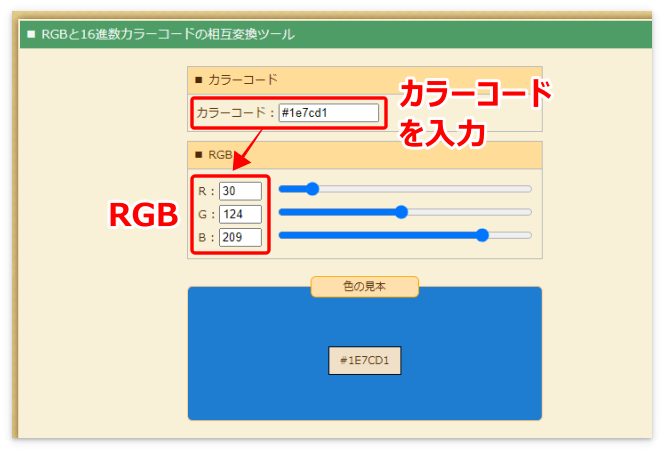The width and height of the screenshot is (664, 451).
Task: Click the R slider handle
Action: (313, 189)
